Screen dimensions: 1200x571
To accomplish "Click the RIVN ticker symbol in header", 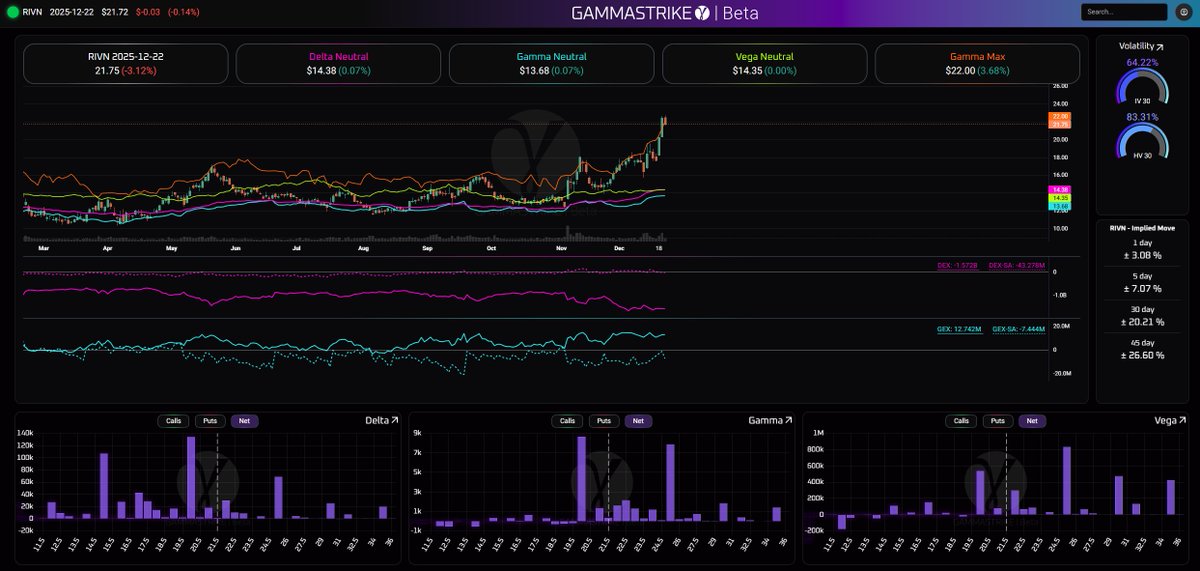I will pyautogui.click(x=31, y=12).
